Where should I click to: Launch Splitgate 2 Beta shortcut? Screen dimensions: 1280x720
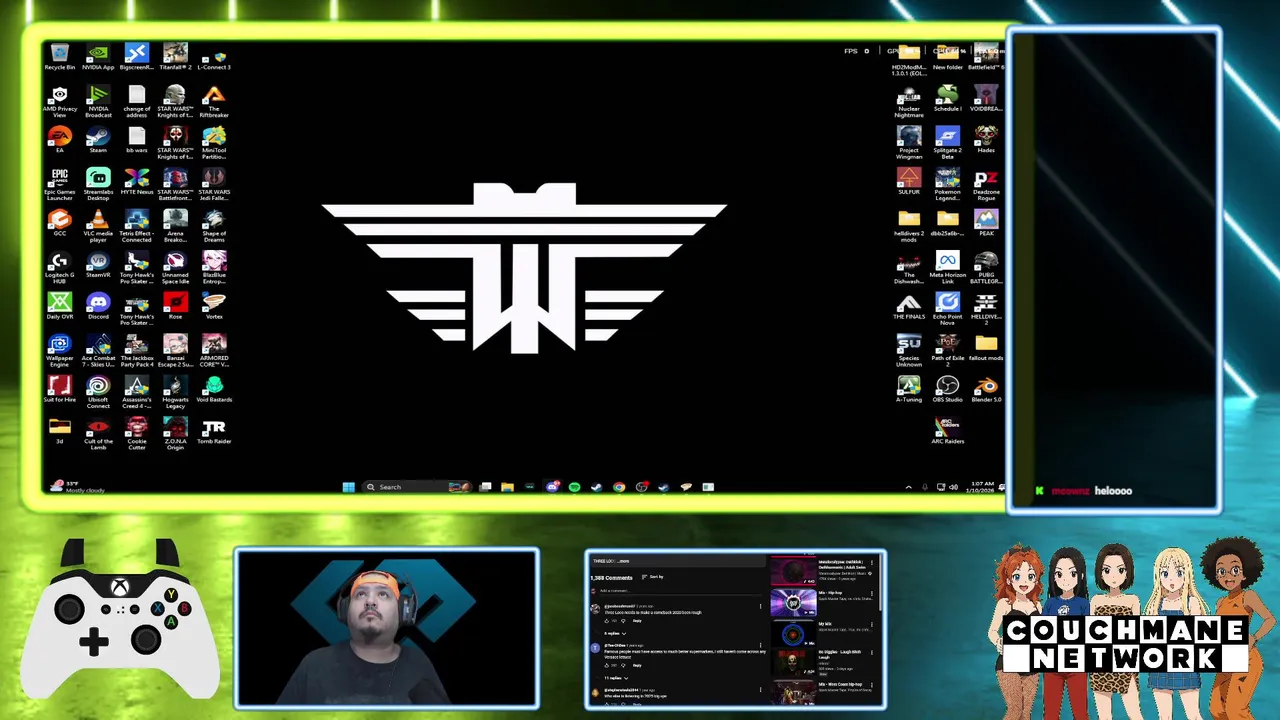coord(947,140)
